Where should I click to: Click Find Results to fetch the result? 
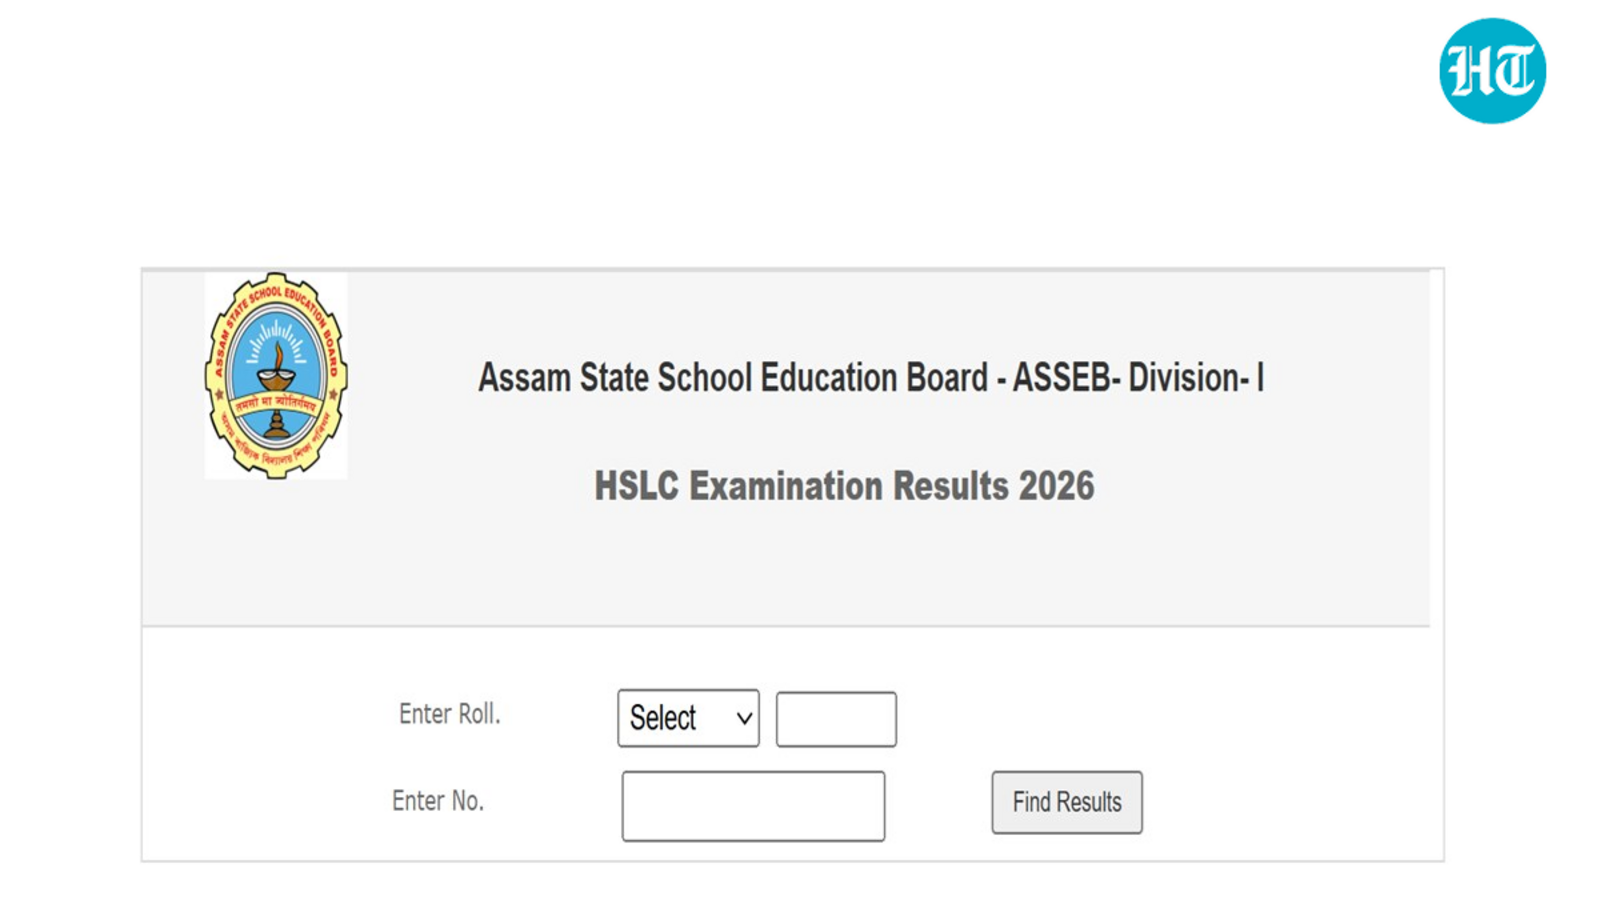tap(1066, 802)
